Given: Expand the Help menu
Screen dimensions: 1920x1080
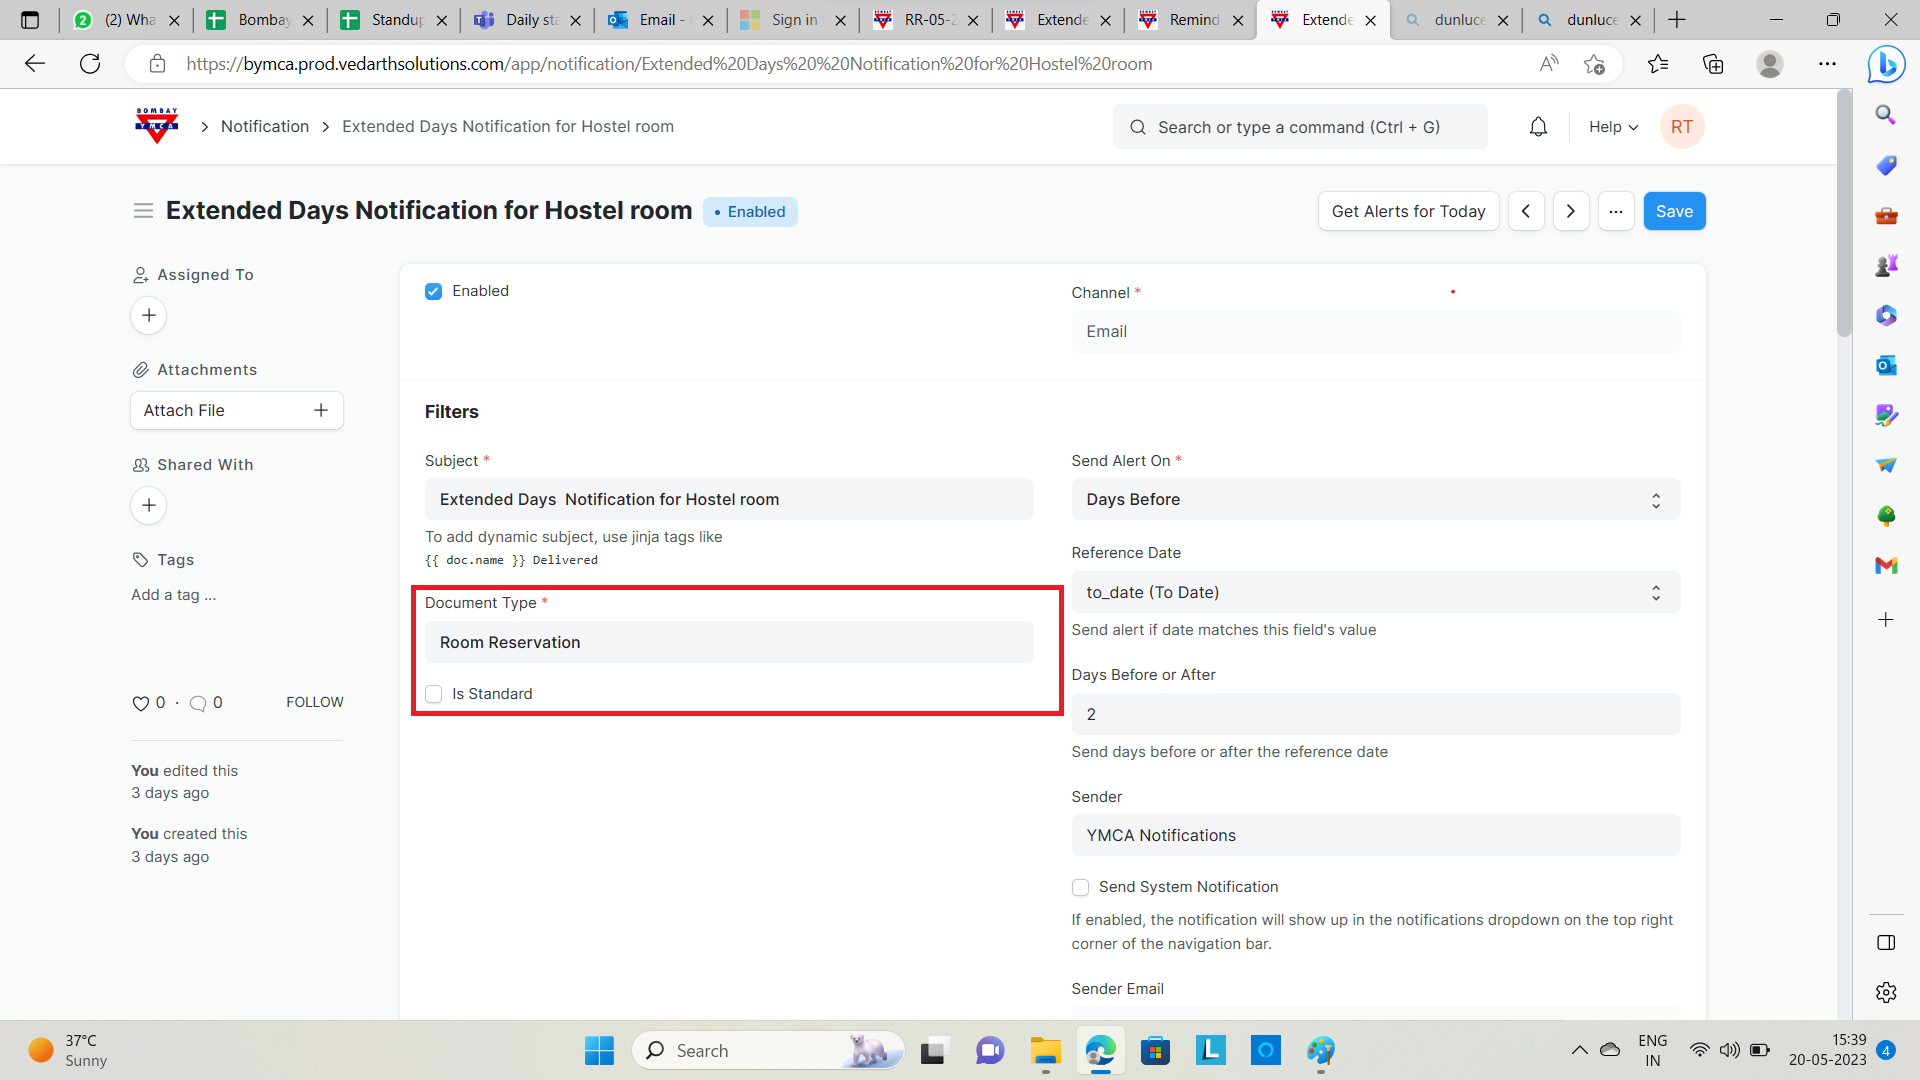Looking at the screenshot, I should 1612,127.
